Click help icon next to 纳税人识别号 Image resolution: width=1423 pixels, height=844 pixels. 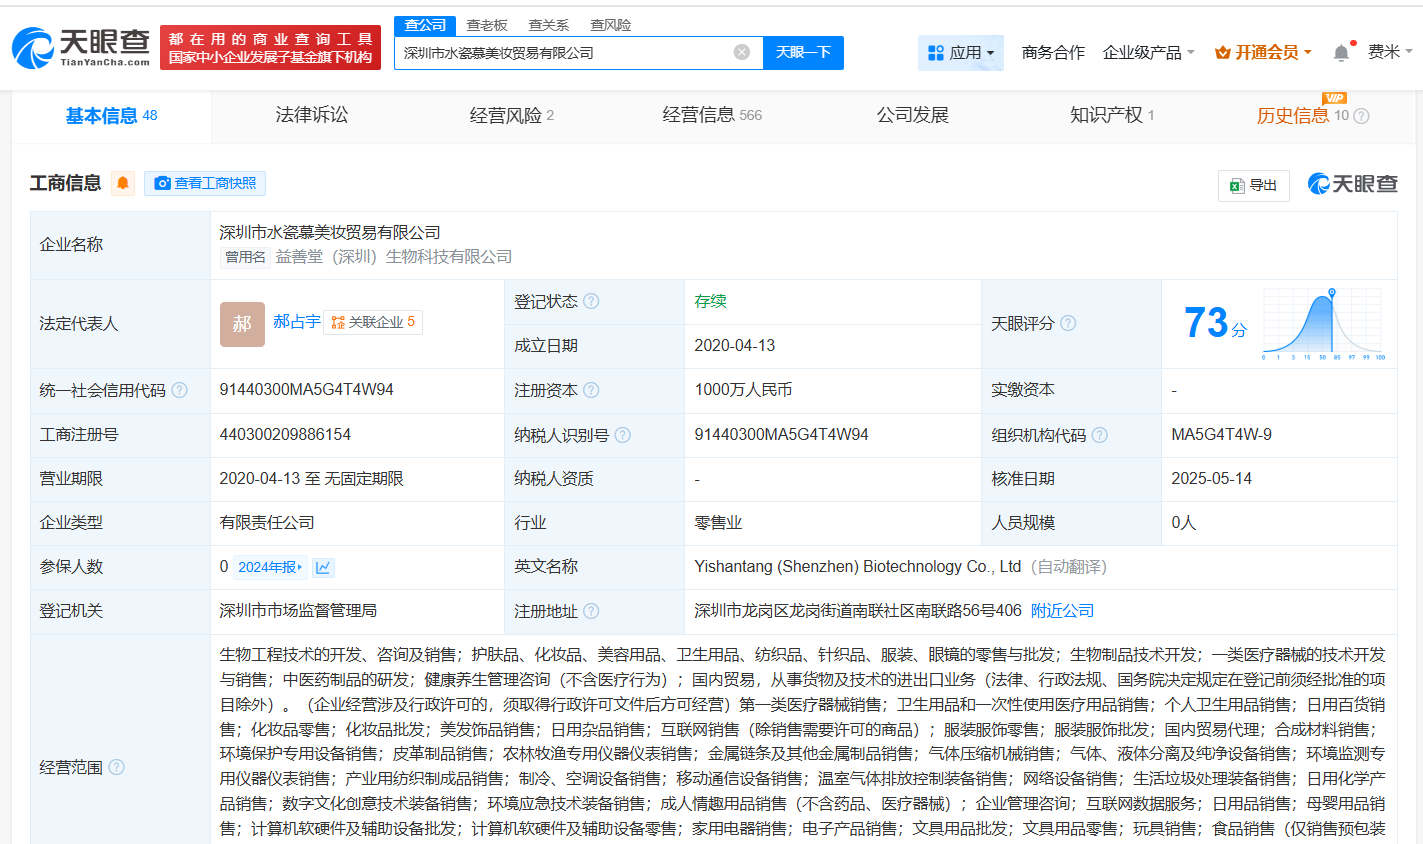tap(622, 435)
